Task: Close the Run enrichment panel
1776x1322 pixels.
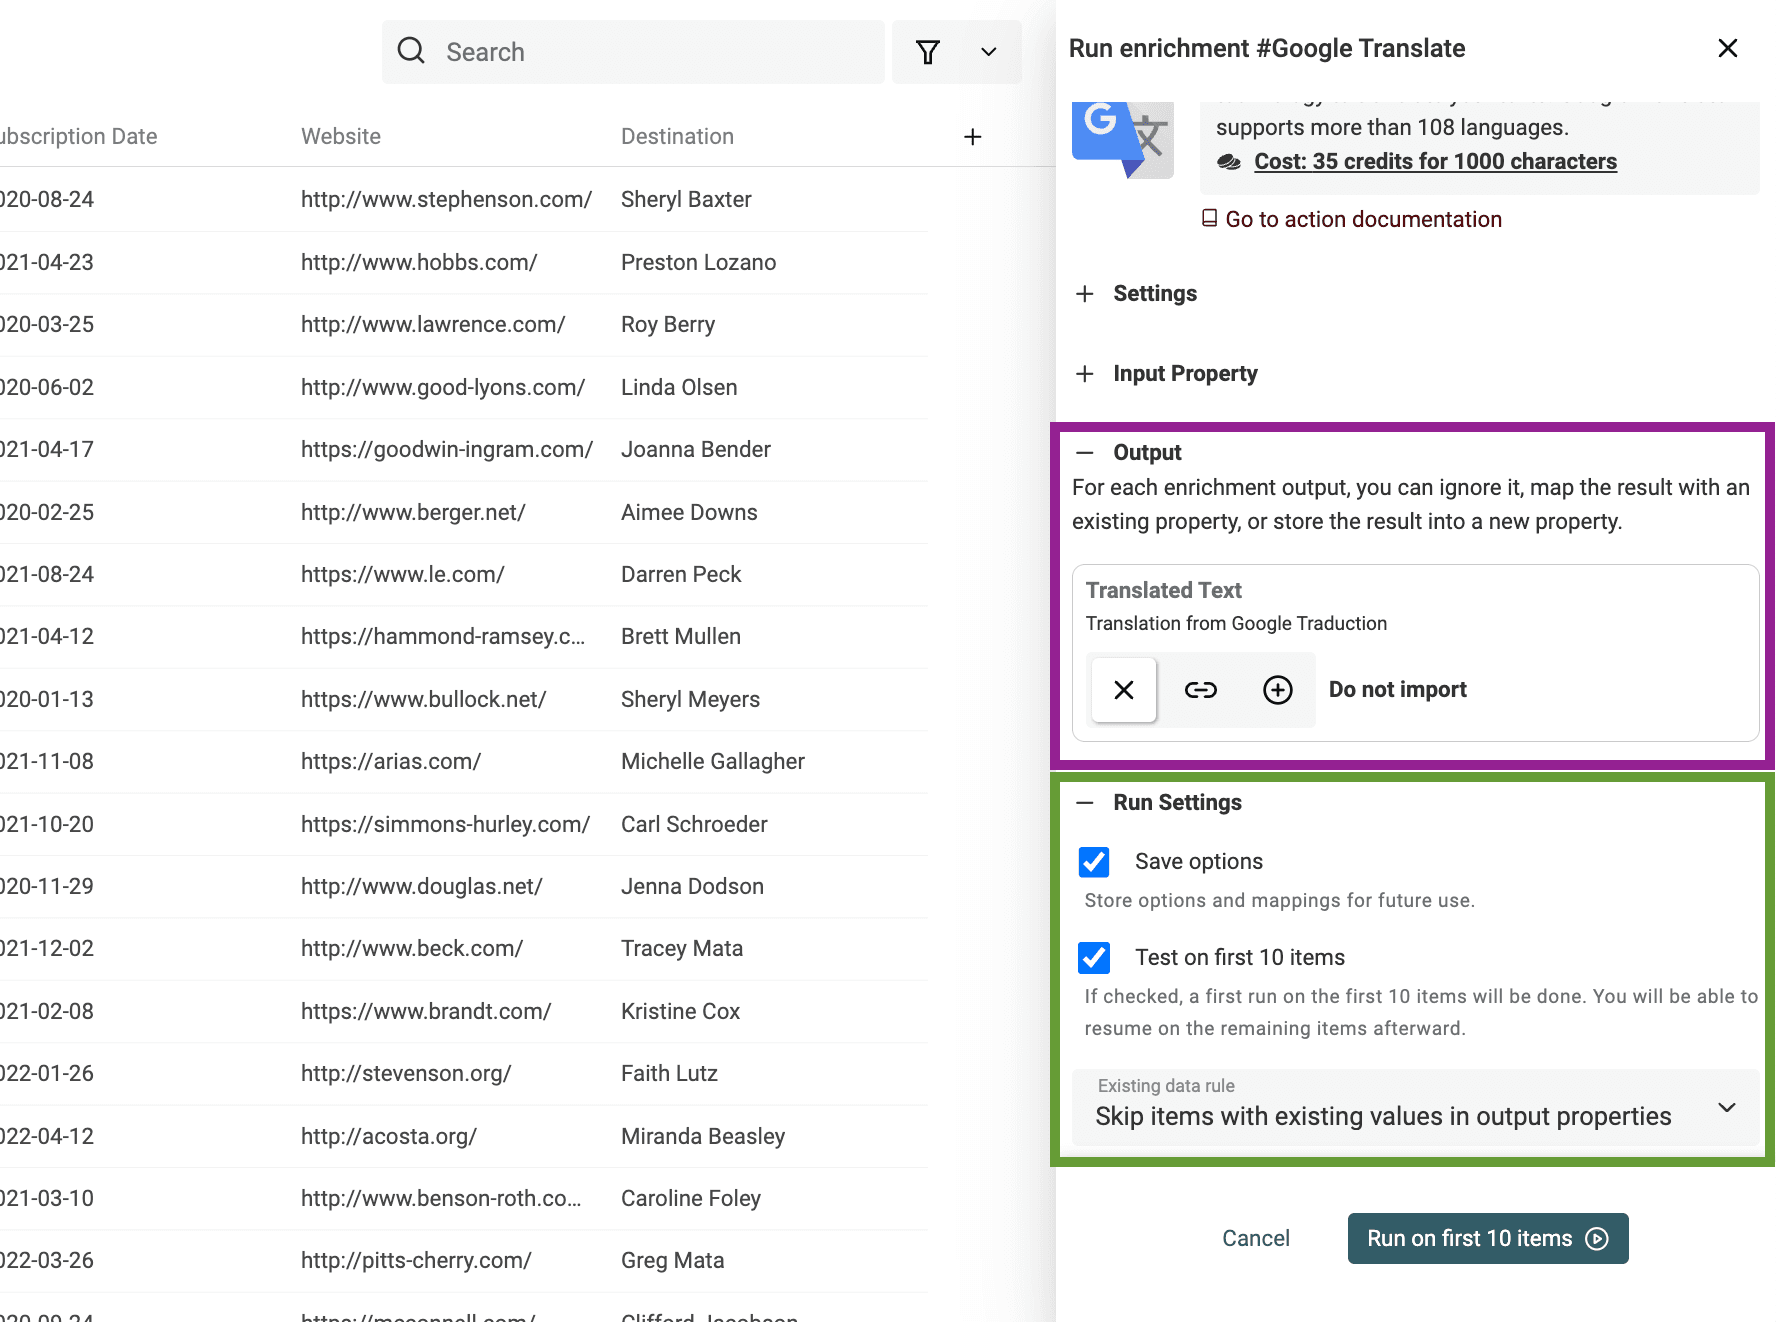Action: pyautogui.click(x=1727, y=48)
